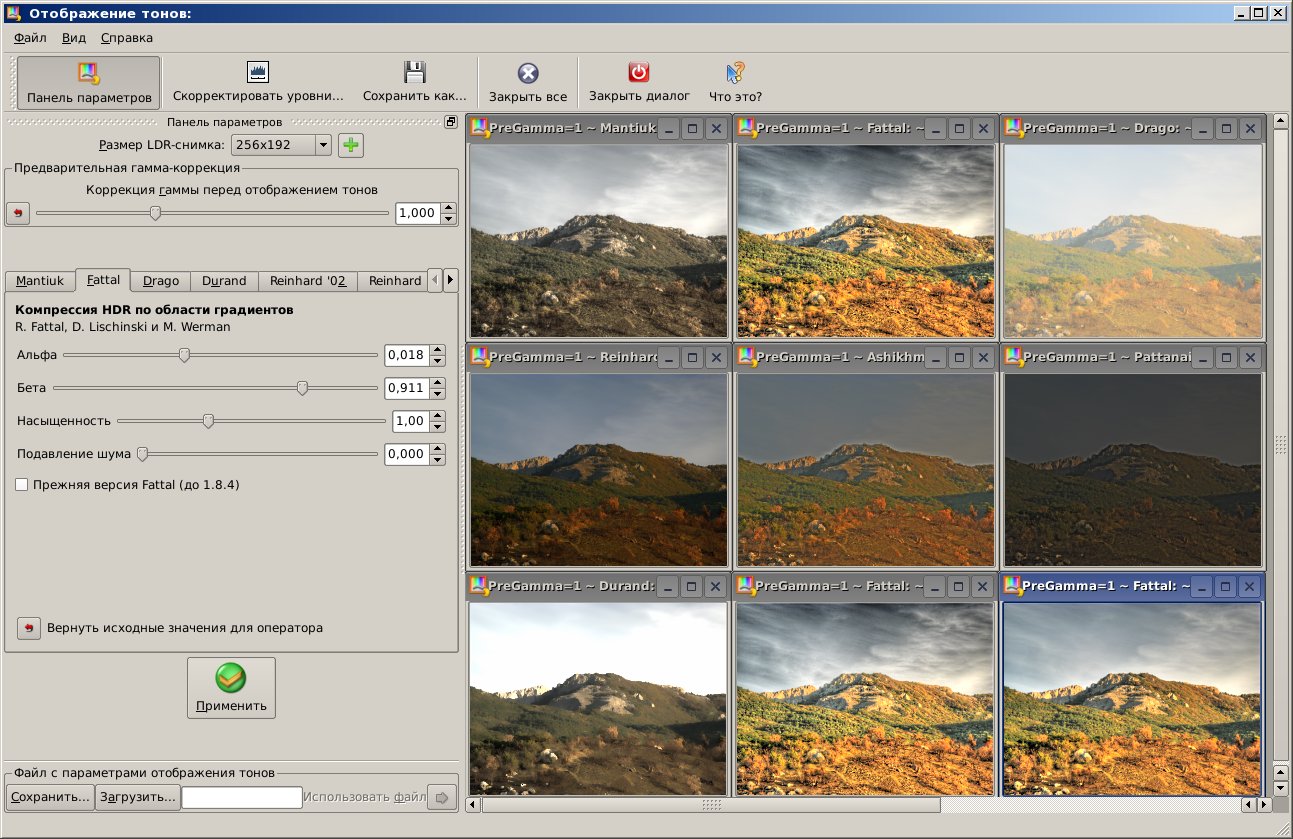Click reset icon for operator default values

[29, 628]
